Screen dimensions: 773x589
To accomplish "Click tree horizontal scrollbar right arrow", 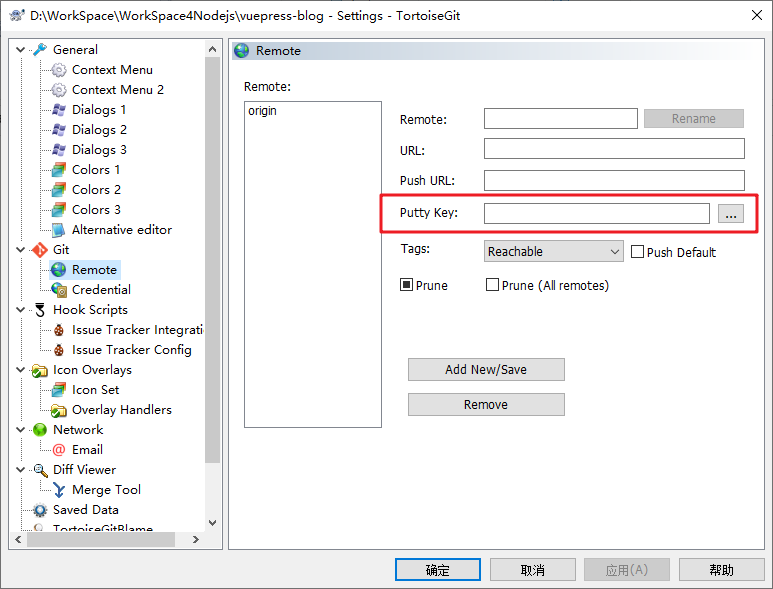I will (x=196, y=540).
